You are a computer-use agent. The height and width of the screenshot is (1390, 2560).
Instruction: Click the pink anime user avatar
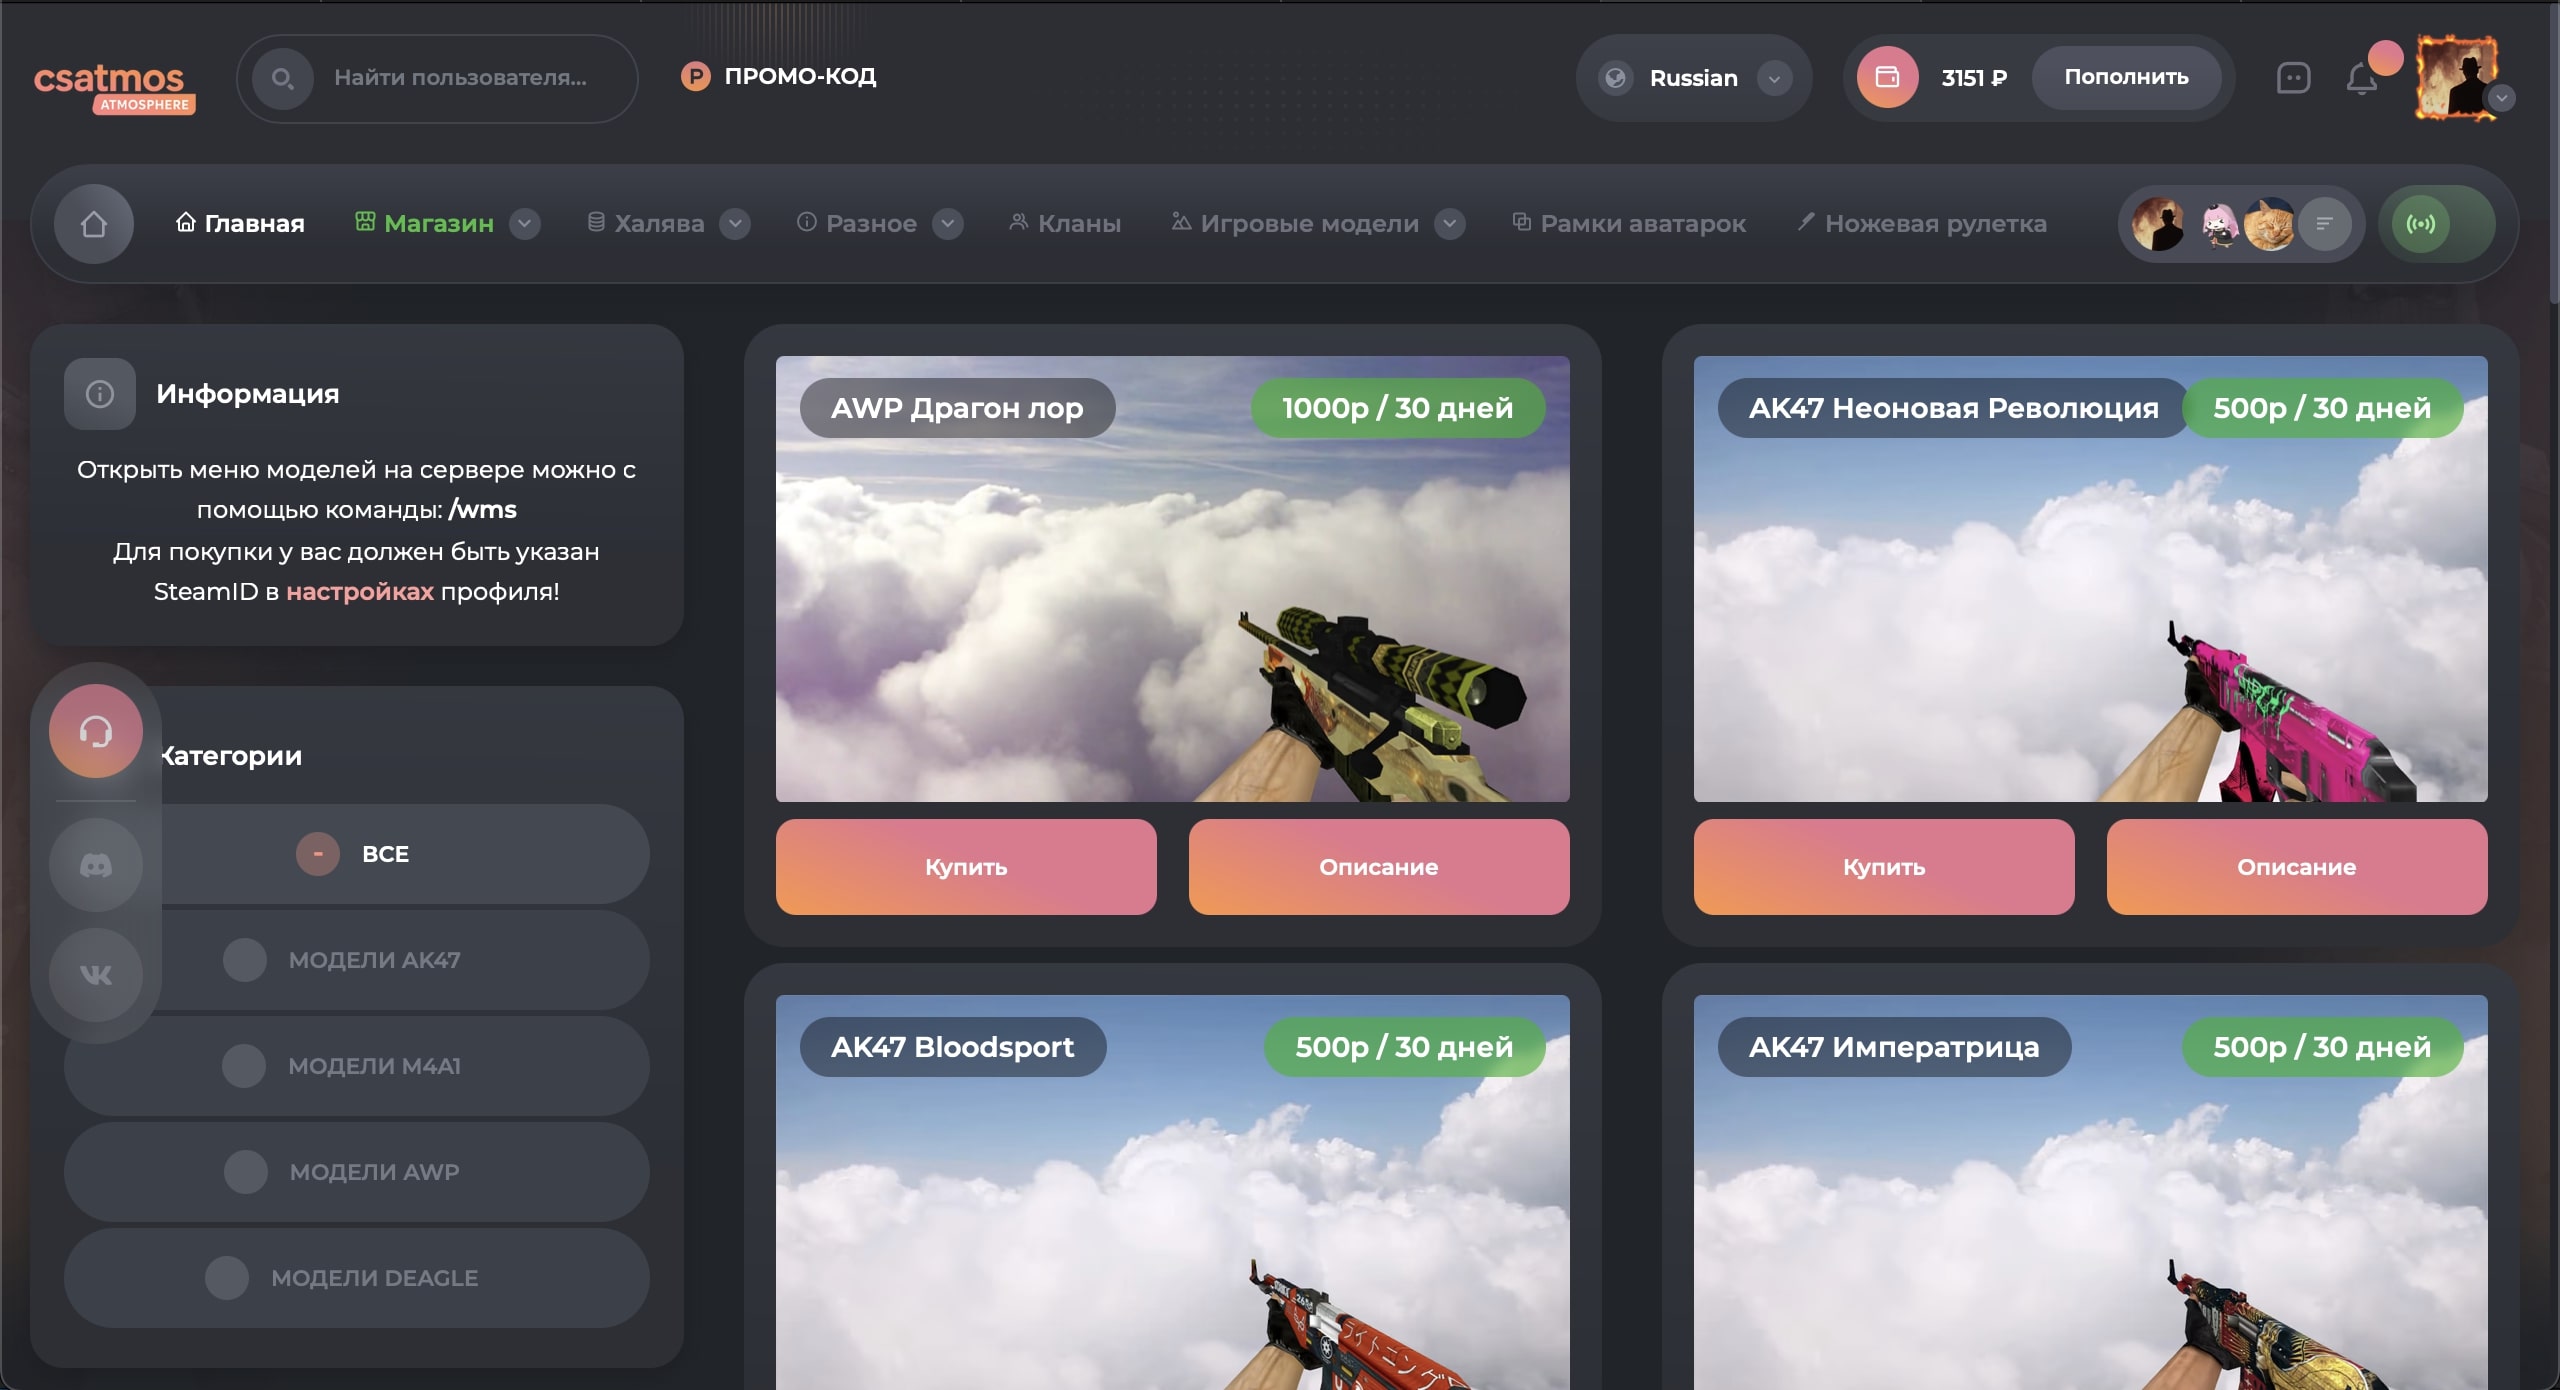(2221, 224)
